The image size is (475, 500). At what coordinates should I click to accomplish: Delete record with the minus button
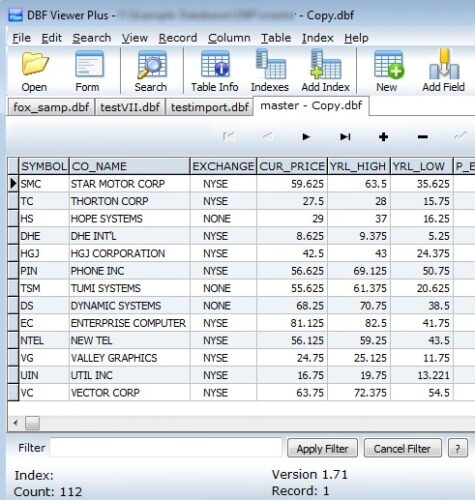423,137
